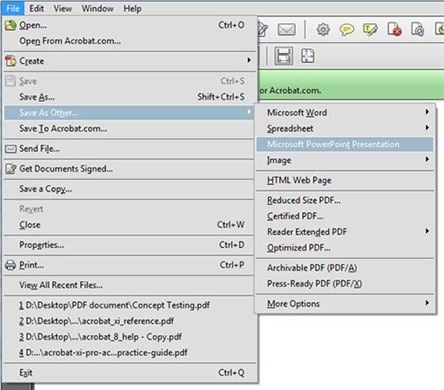
Task: Click the Revert menu entry
Action: pos(129,209)
